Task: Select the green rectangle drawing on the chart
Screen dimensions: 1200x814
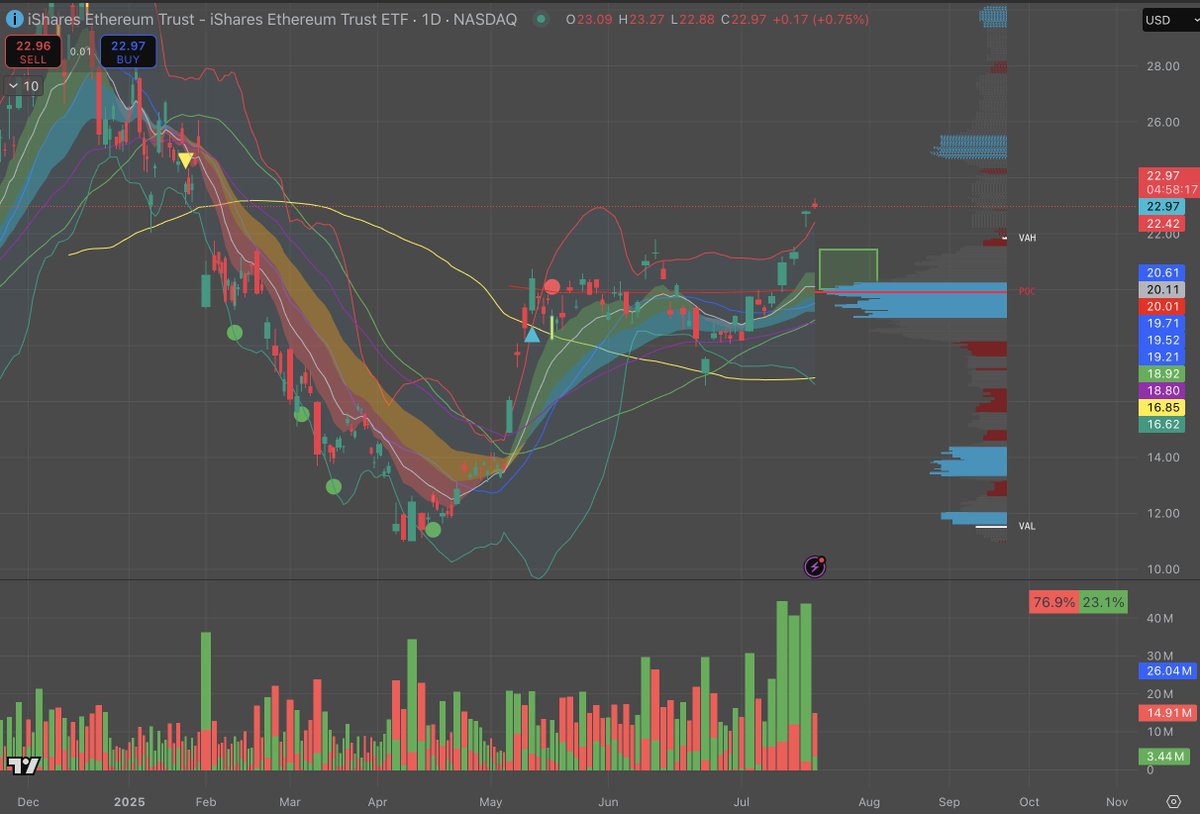Action: coord(848,269)
